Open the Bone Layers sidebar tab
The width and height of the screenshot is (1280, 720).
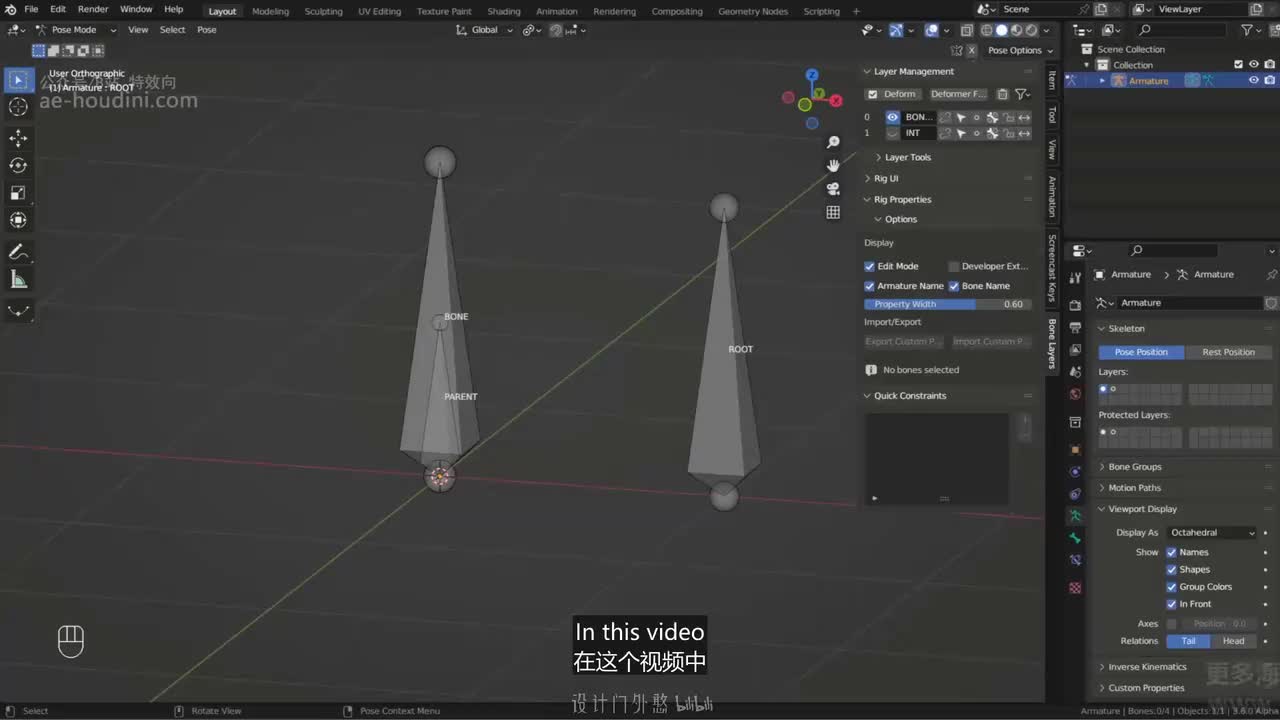click(1052, 344)
